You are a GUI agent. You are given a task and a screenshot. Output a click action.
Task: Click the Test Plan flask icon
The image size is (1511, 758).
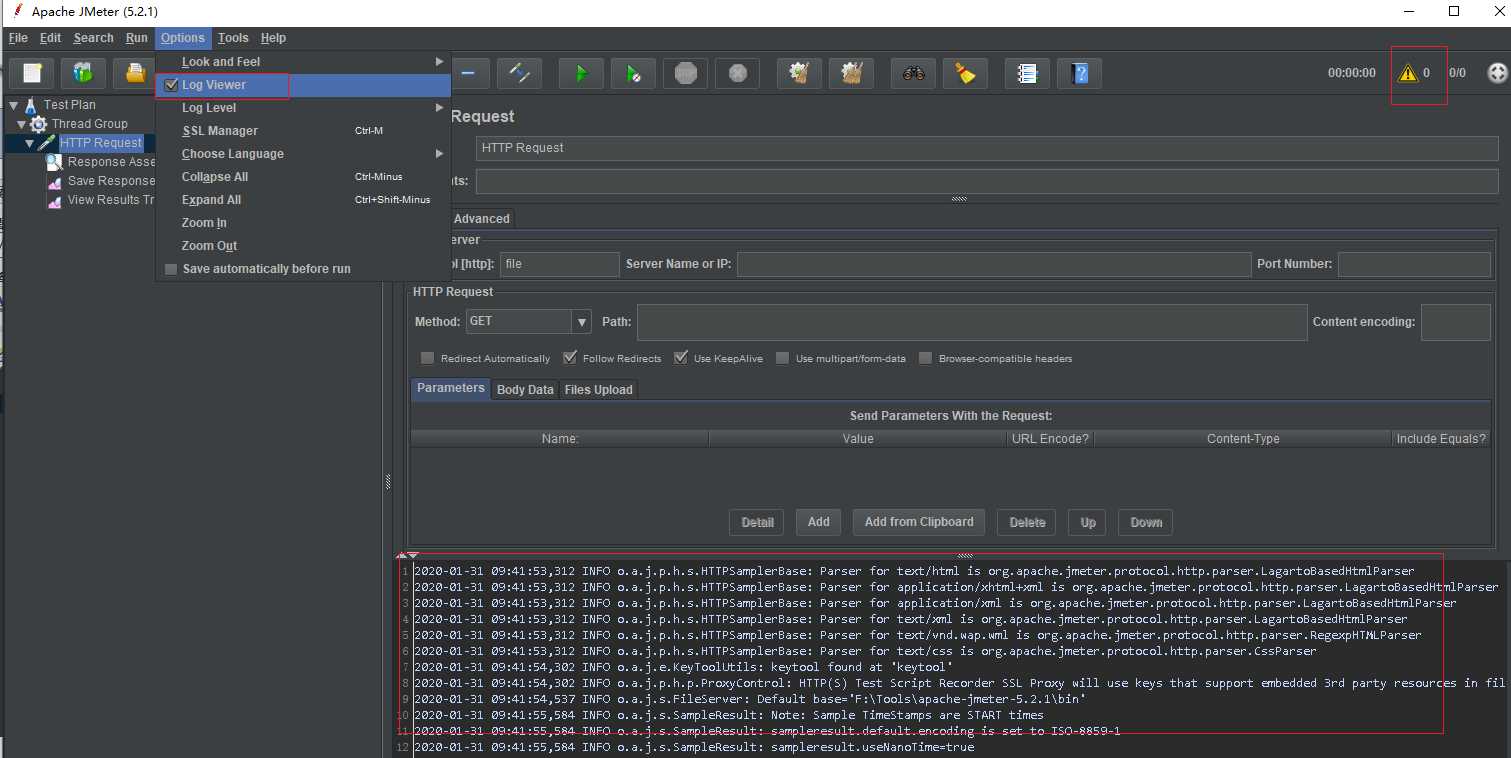pos(31,105)
